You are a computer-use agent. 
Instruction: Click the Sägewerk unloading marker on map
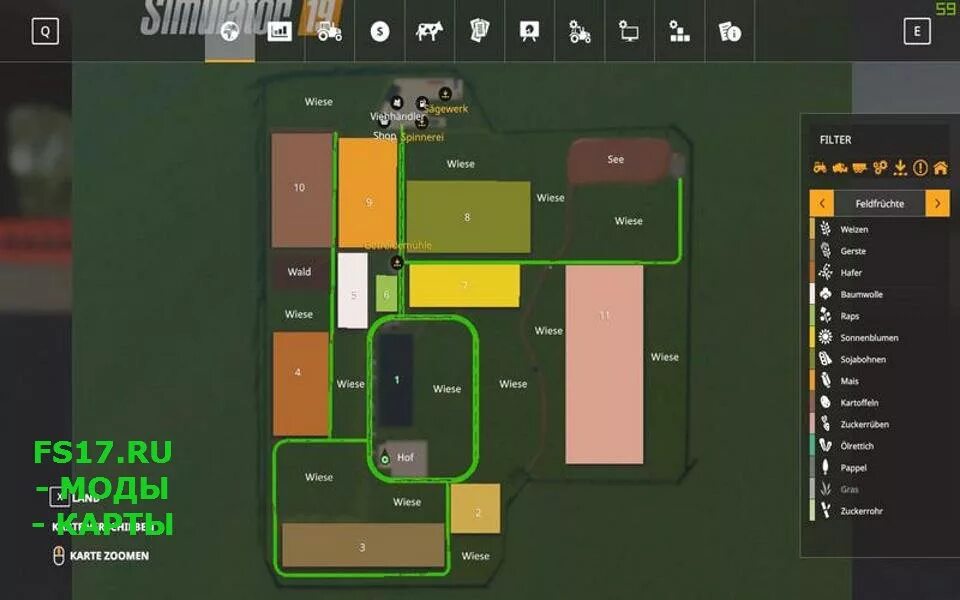pyautogui.click(x=445, y=94)
